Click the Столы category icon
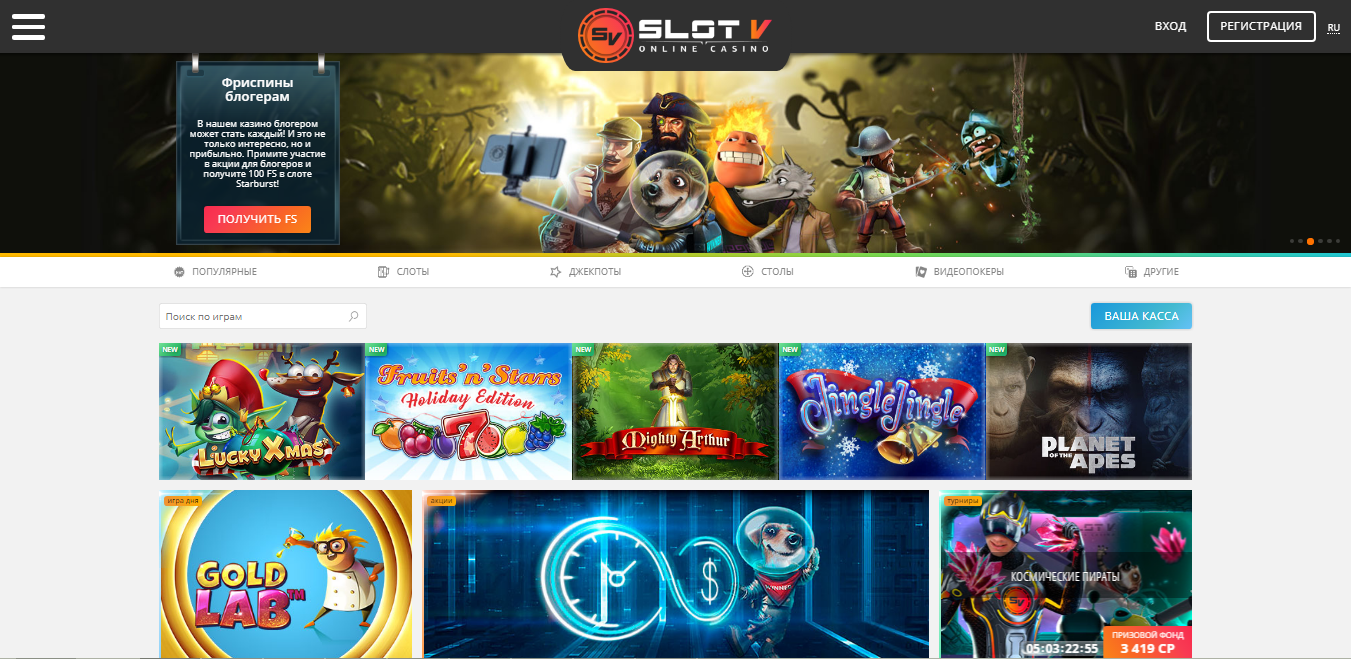Screen dimensions: 1351x659 (x=747, y=272)
